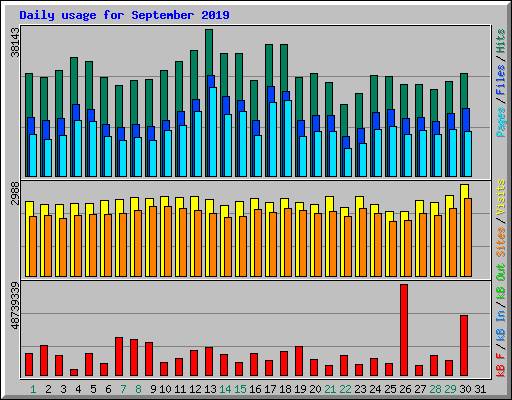The width and height of the screenshot is (512, 400).
Task: Click day label 30 on the x-axis
Action: tap(465, 389)
